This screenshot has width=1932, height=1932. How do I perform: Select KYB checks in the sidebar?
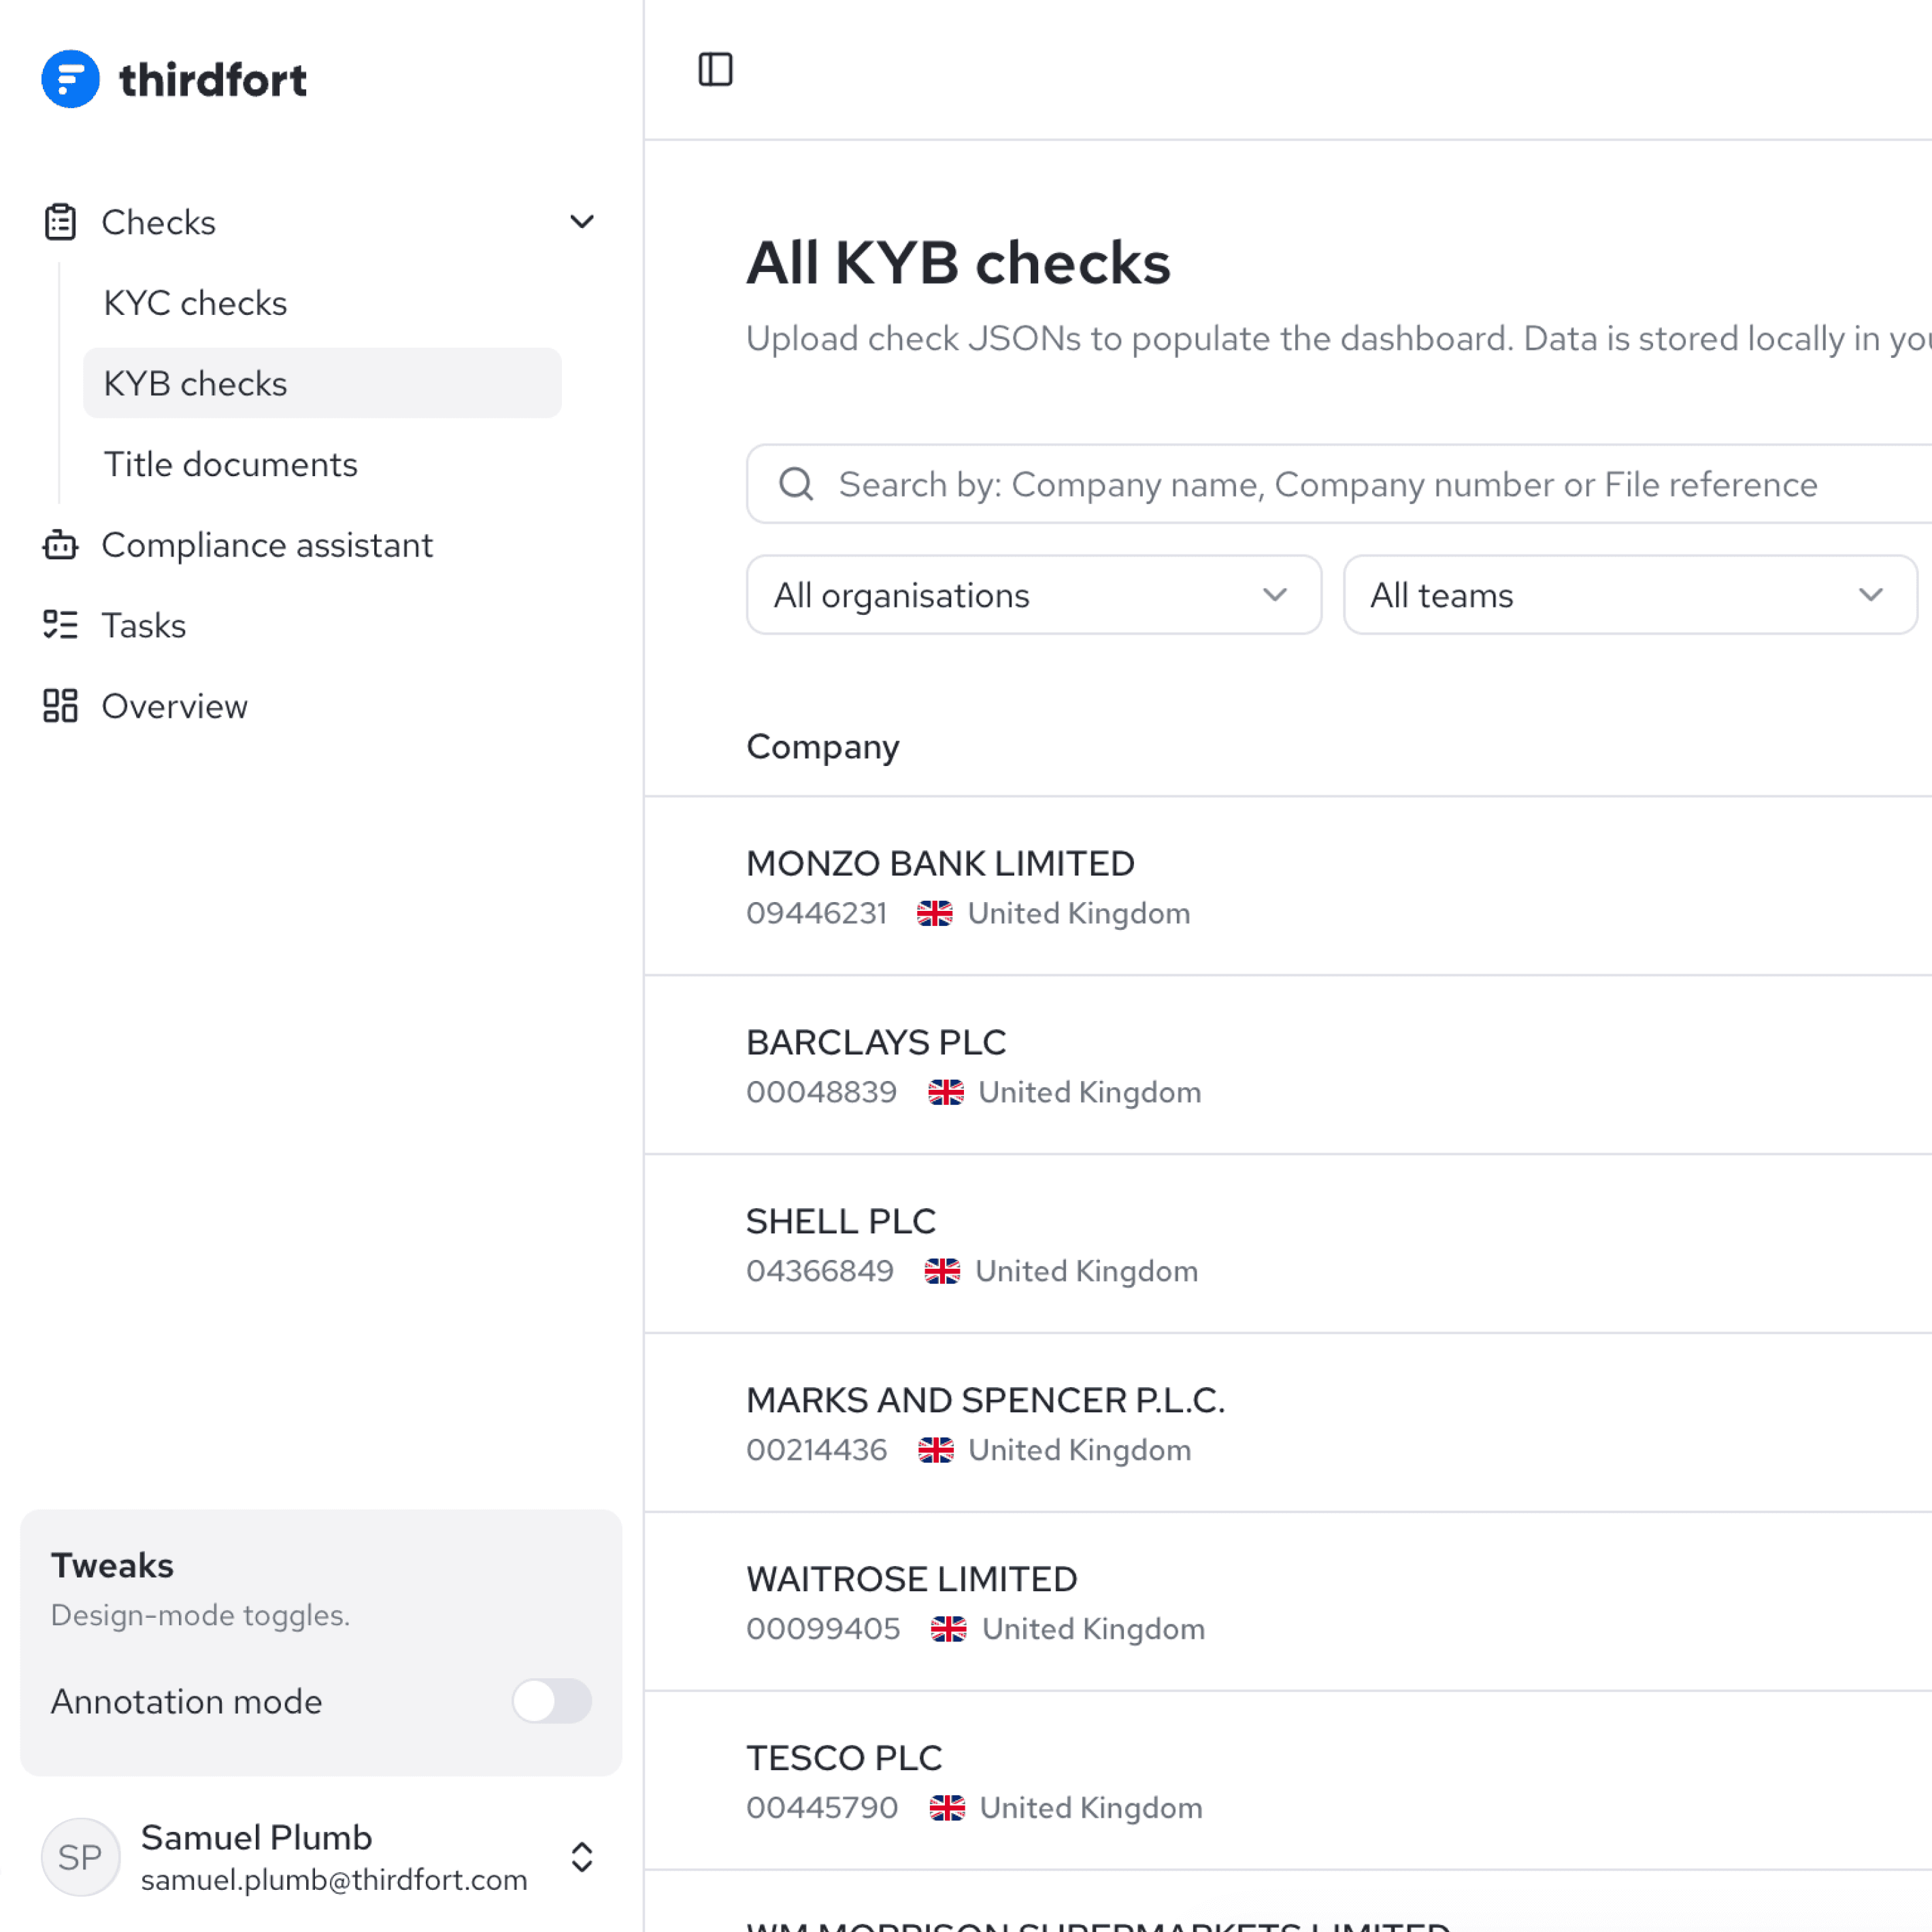pyautogui.click(x=322, y=383)
